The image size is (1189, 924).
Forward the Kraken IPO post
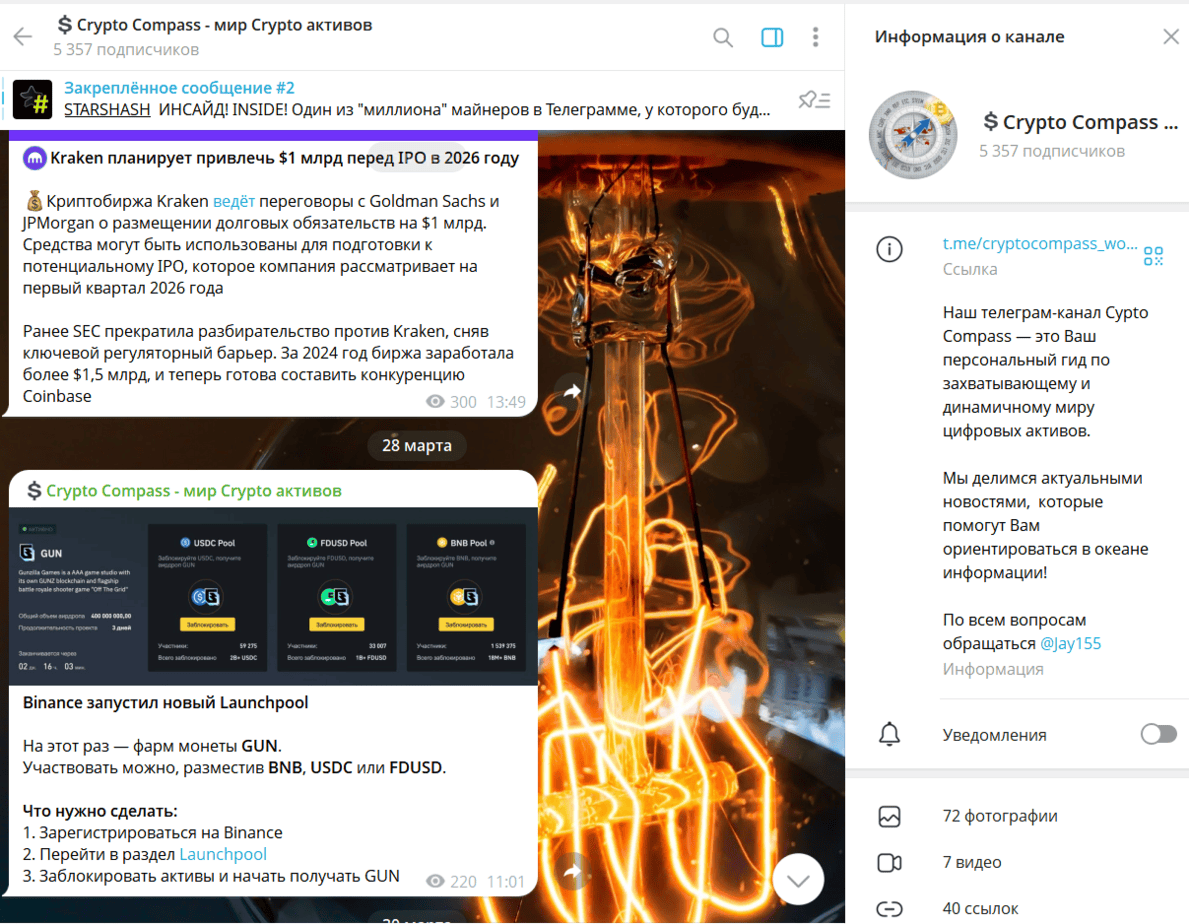pyautogui.click(x=573, y=391)
